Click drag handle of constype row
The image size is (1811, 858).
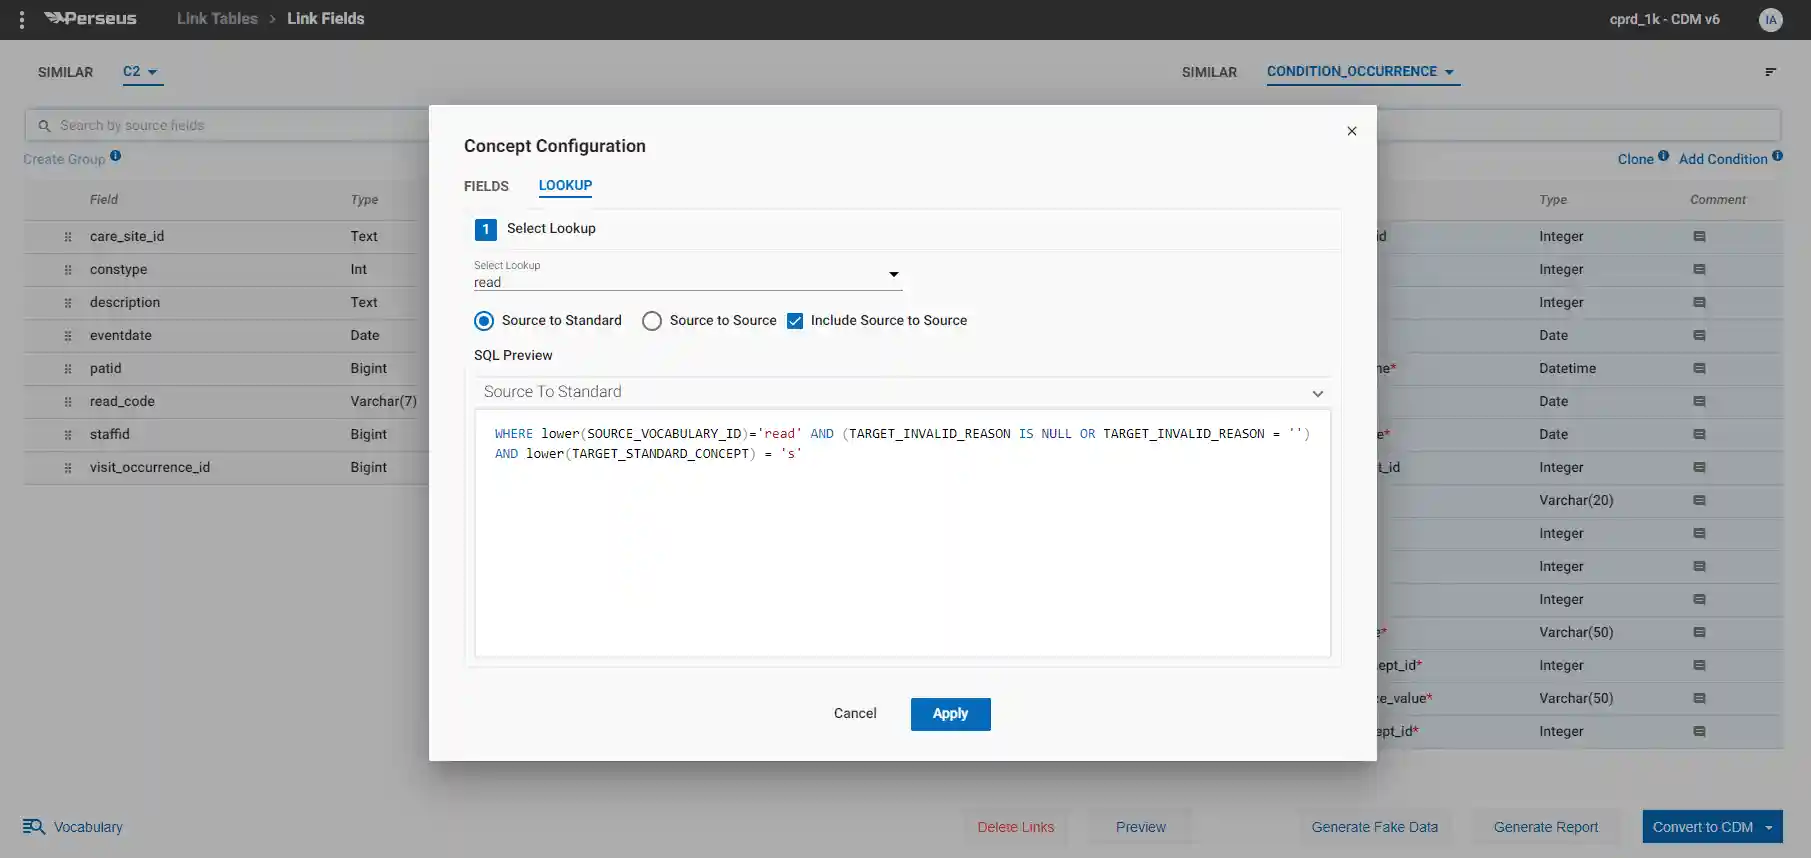tap(68, 270)
